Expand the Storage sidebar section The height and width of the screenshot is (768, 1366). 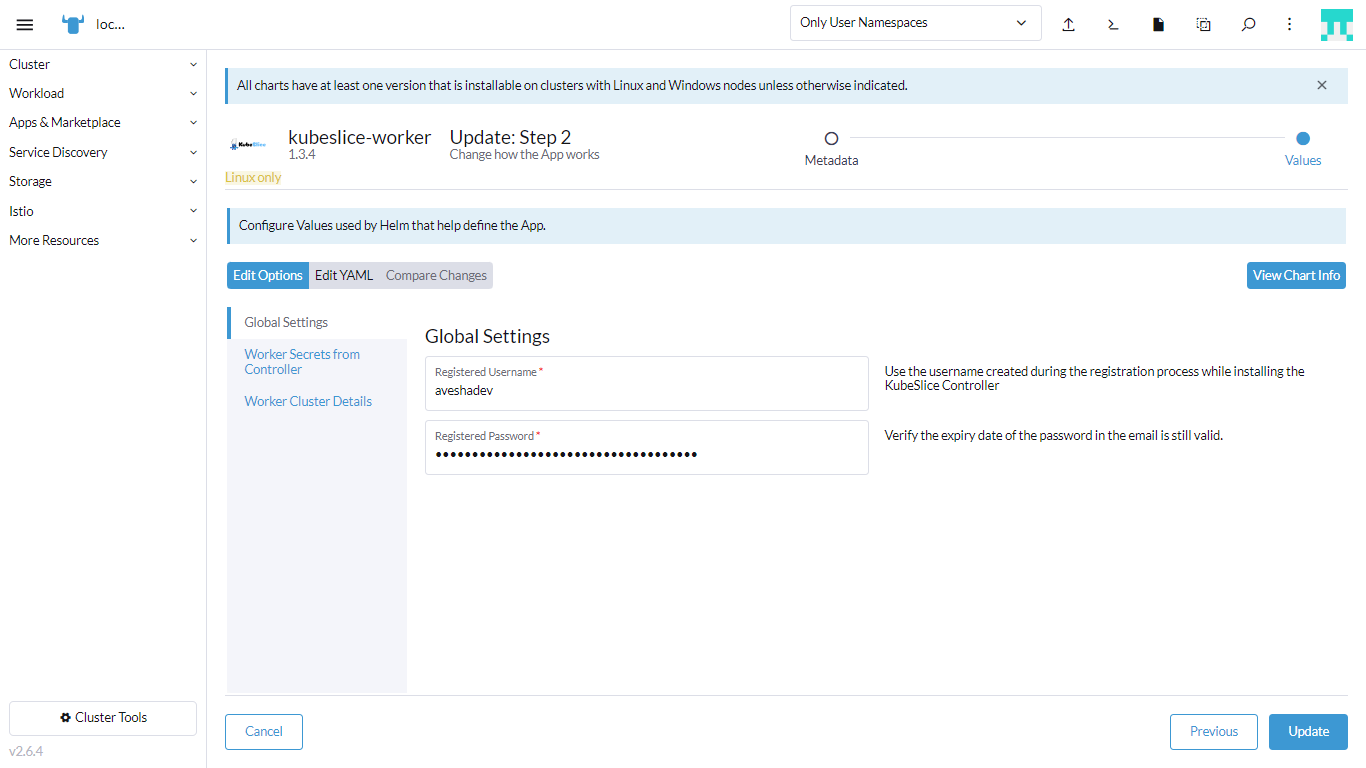point(103,181)
